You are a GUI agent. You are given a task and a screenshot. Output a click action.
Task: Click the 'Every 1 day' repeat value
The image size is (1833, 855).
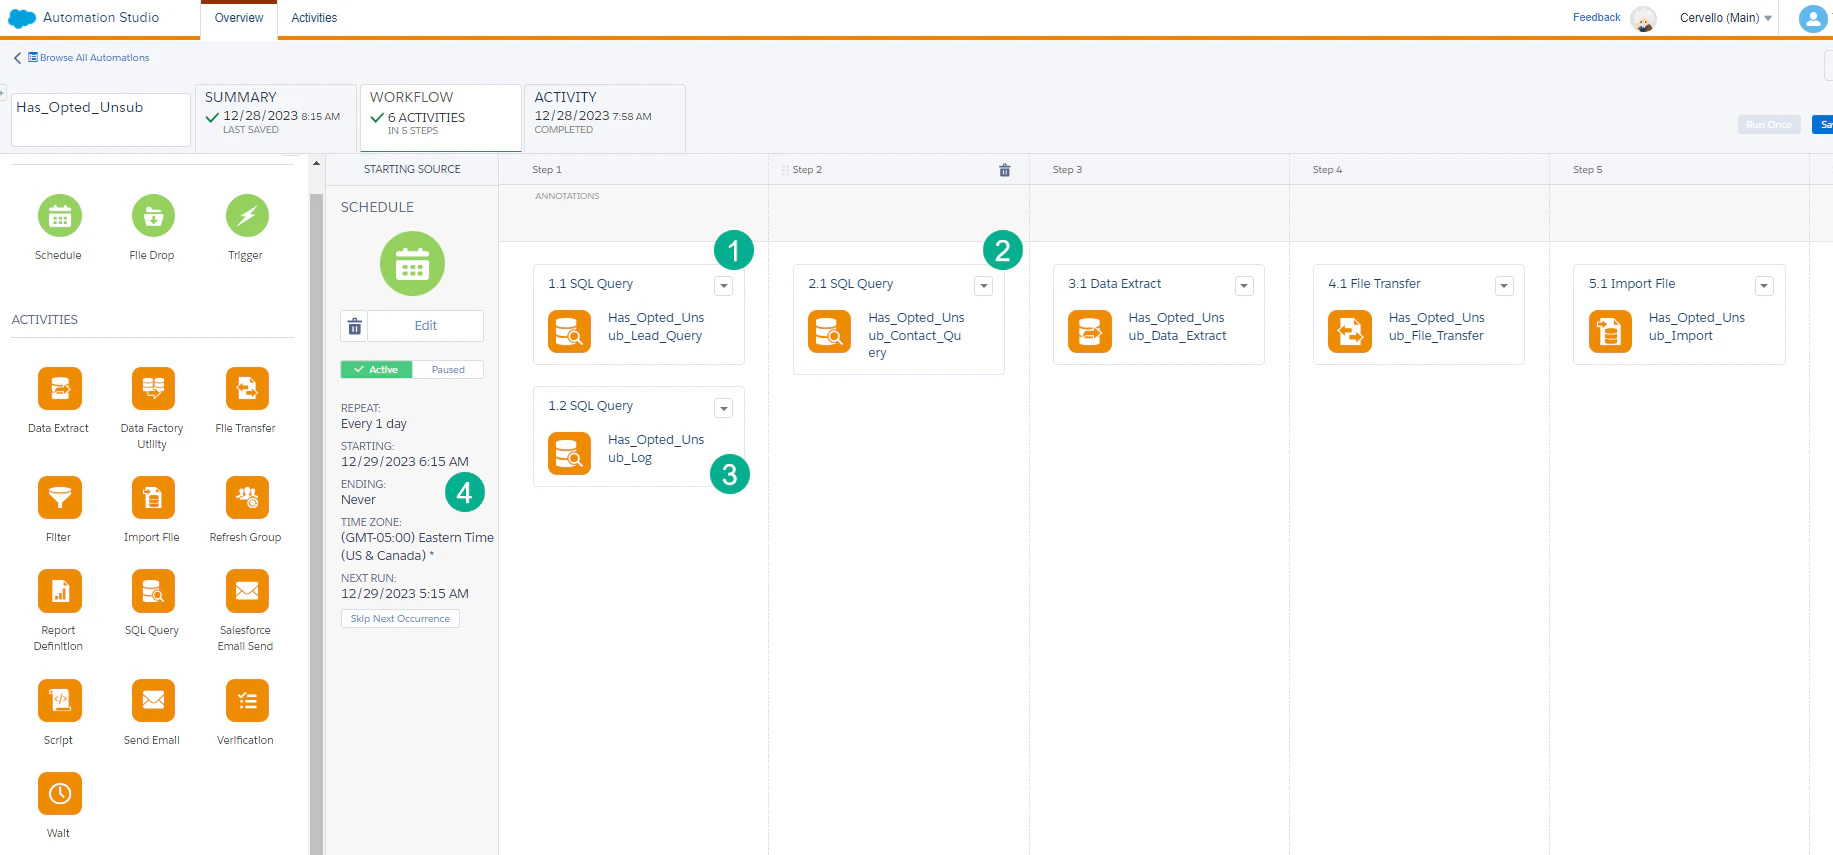tap(374, 424)
